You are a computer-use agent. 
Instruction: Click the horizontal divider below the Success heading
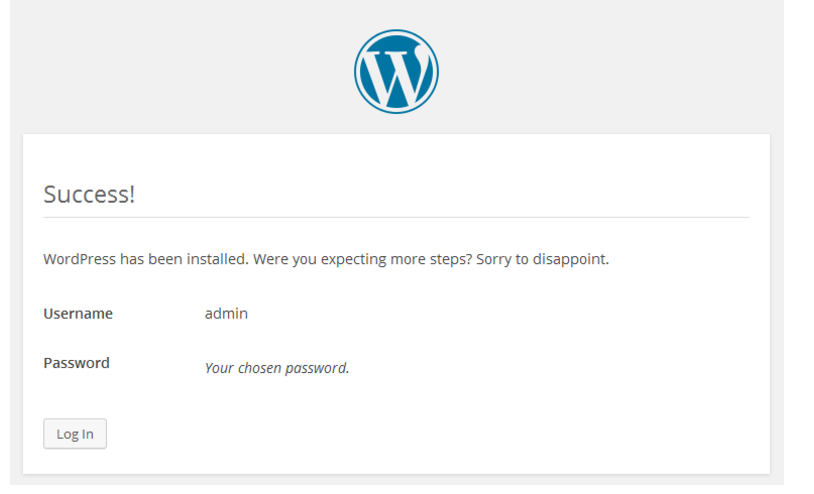(396, 217)
